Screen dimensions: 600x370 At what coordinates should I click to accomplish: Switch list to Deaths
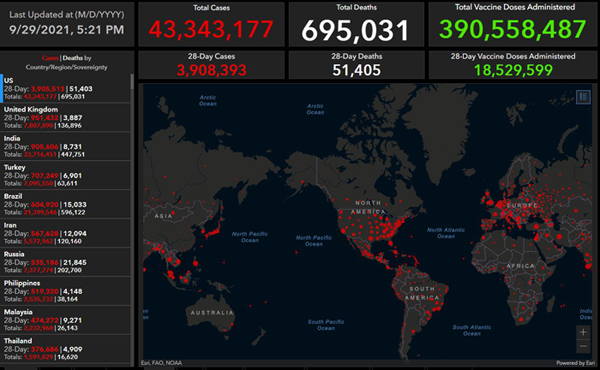click(73, 58)
